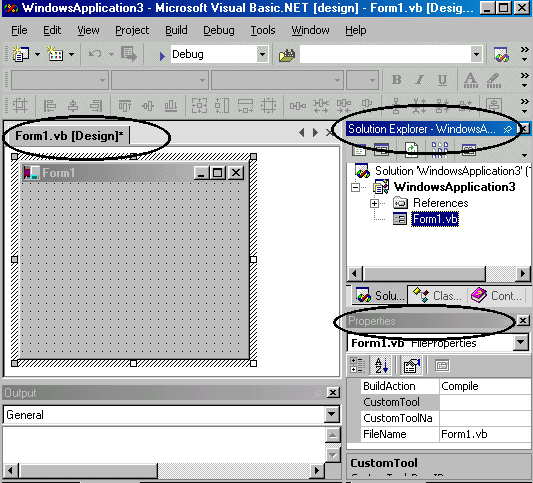
Task: Click the Bold formatting icon
Action: [396, 80]
